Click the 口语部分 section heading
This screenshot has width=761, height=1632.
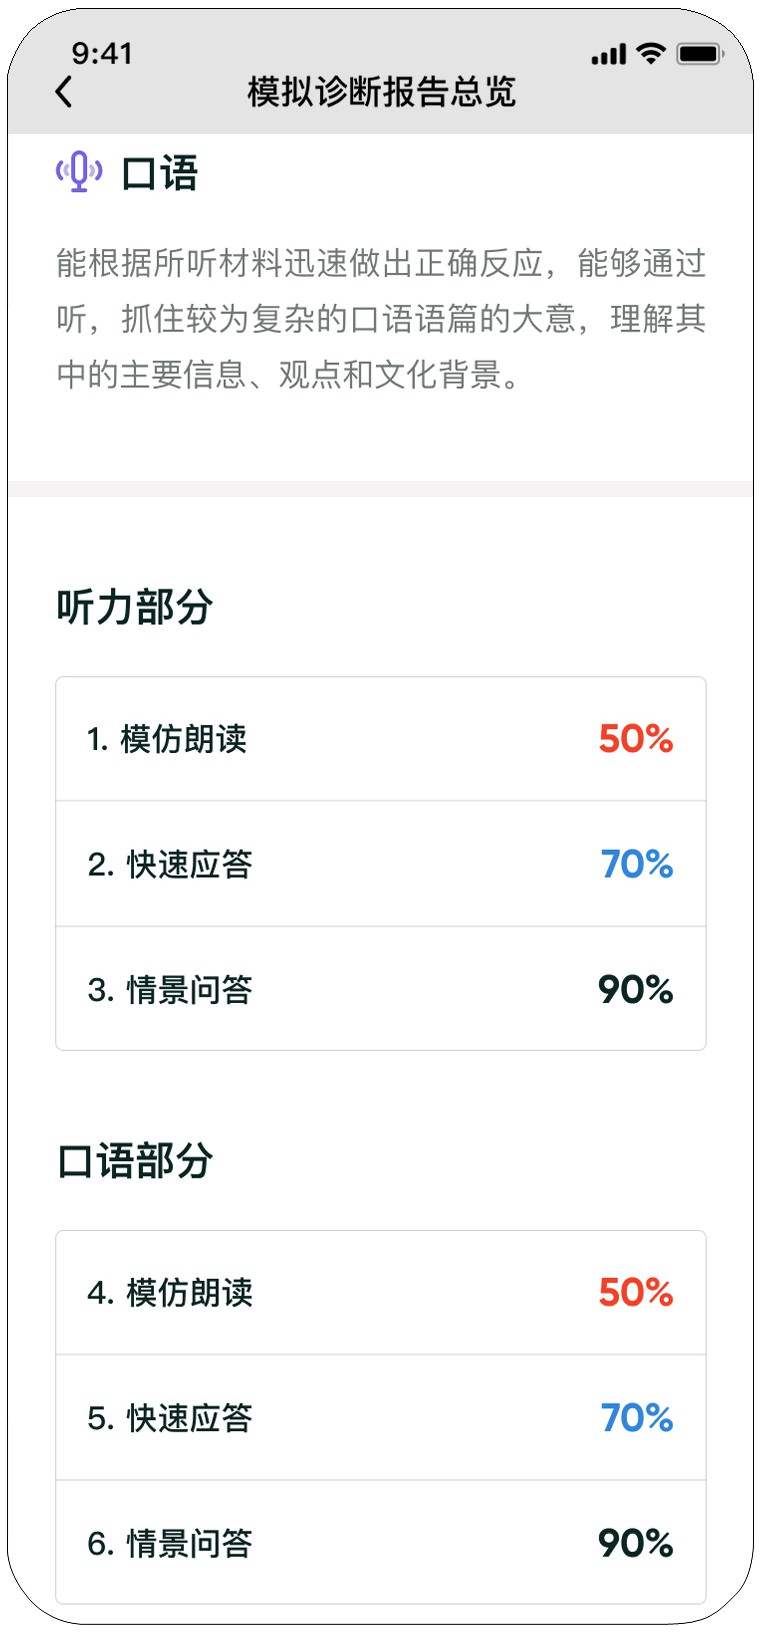135,1161
